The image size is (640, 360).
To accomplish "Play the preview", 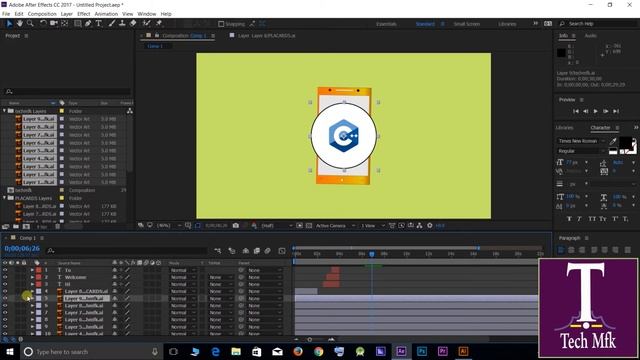I will [x=596, y=111].
